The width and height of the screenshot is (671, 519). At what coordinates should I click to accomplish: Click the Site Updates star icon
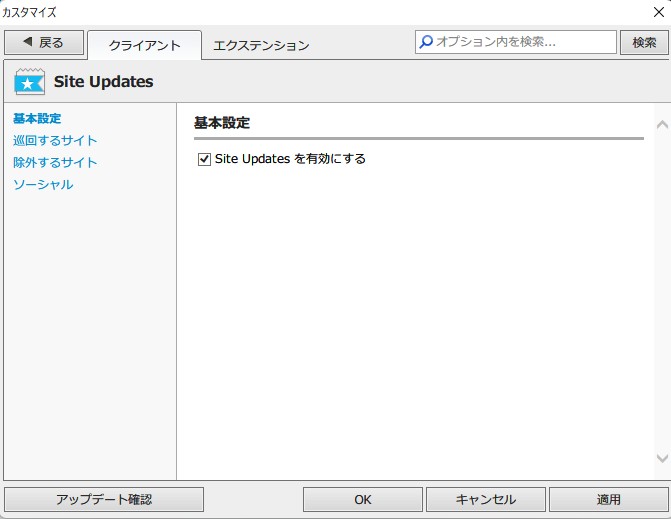coord(29,82)
